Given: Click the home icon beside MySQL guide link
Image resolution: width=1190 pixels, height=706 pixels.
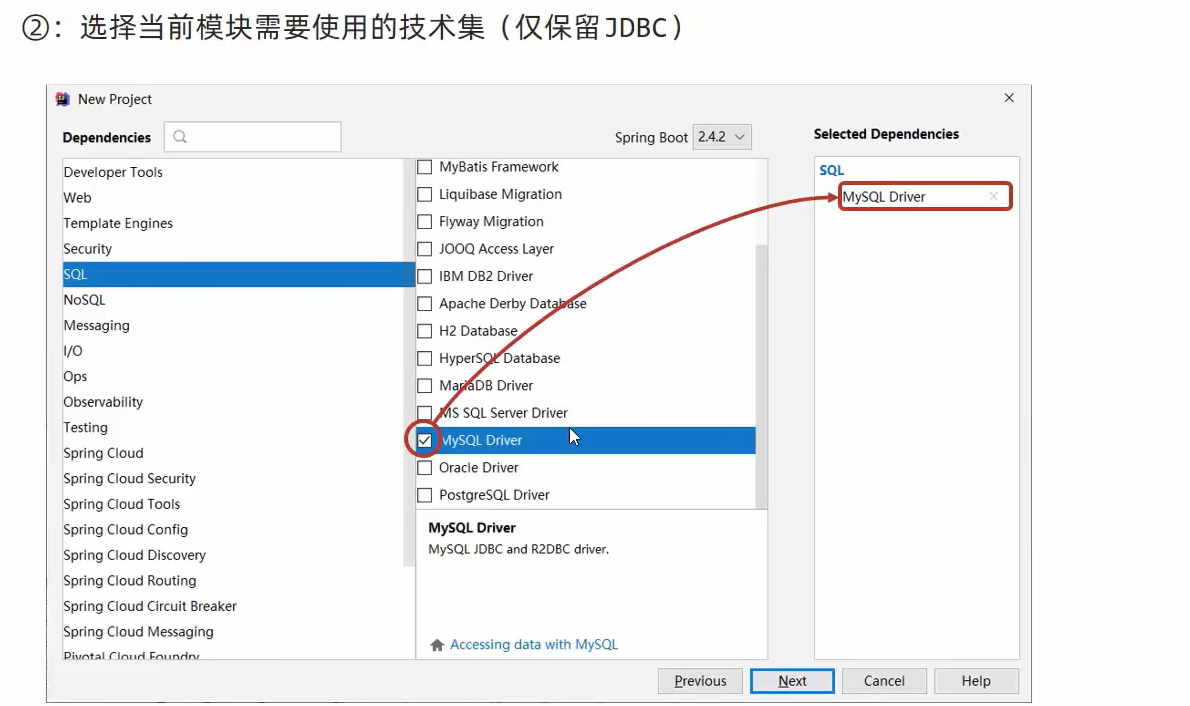Looking at the screenshot, I should (x=437, y=645).
